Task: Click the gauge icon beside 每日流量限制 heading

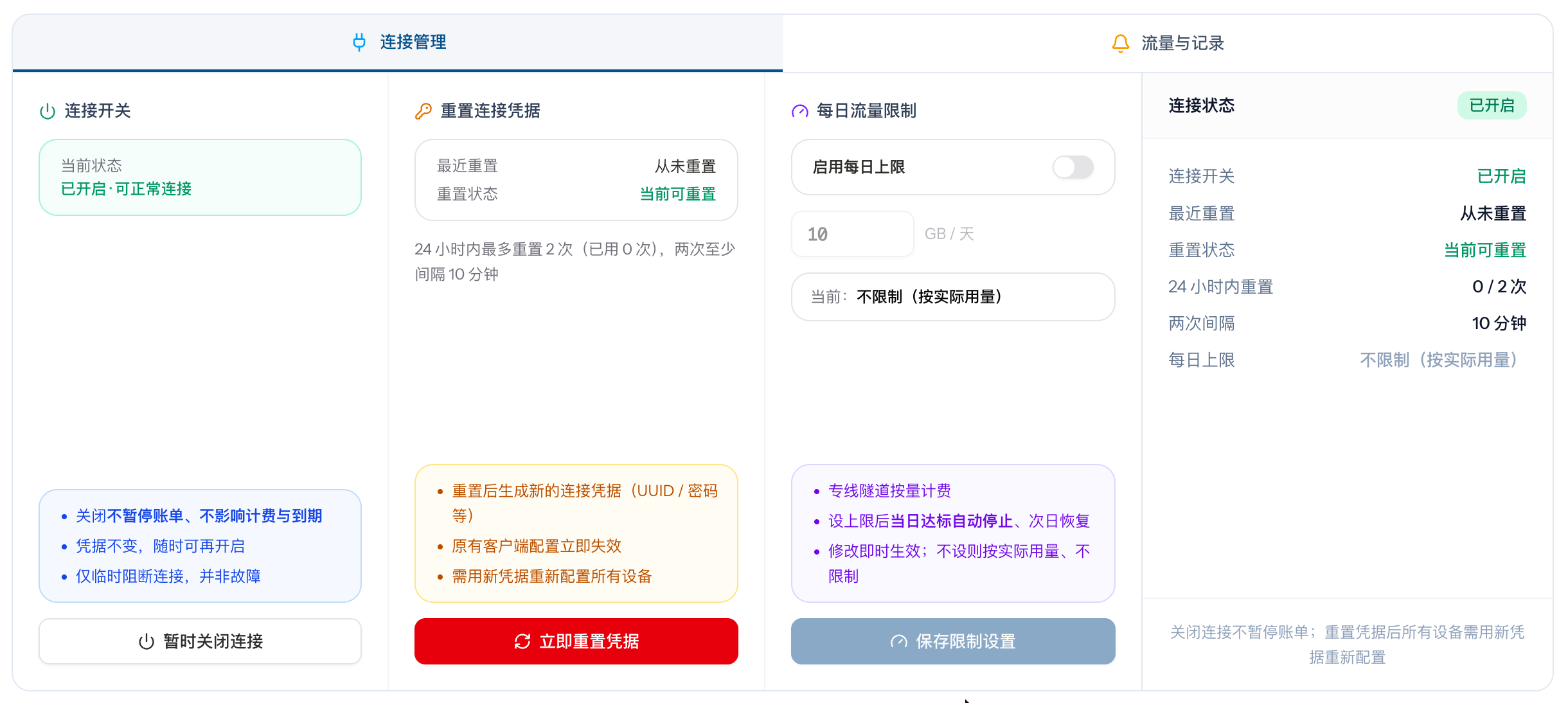Action: tap(800, 111)
